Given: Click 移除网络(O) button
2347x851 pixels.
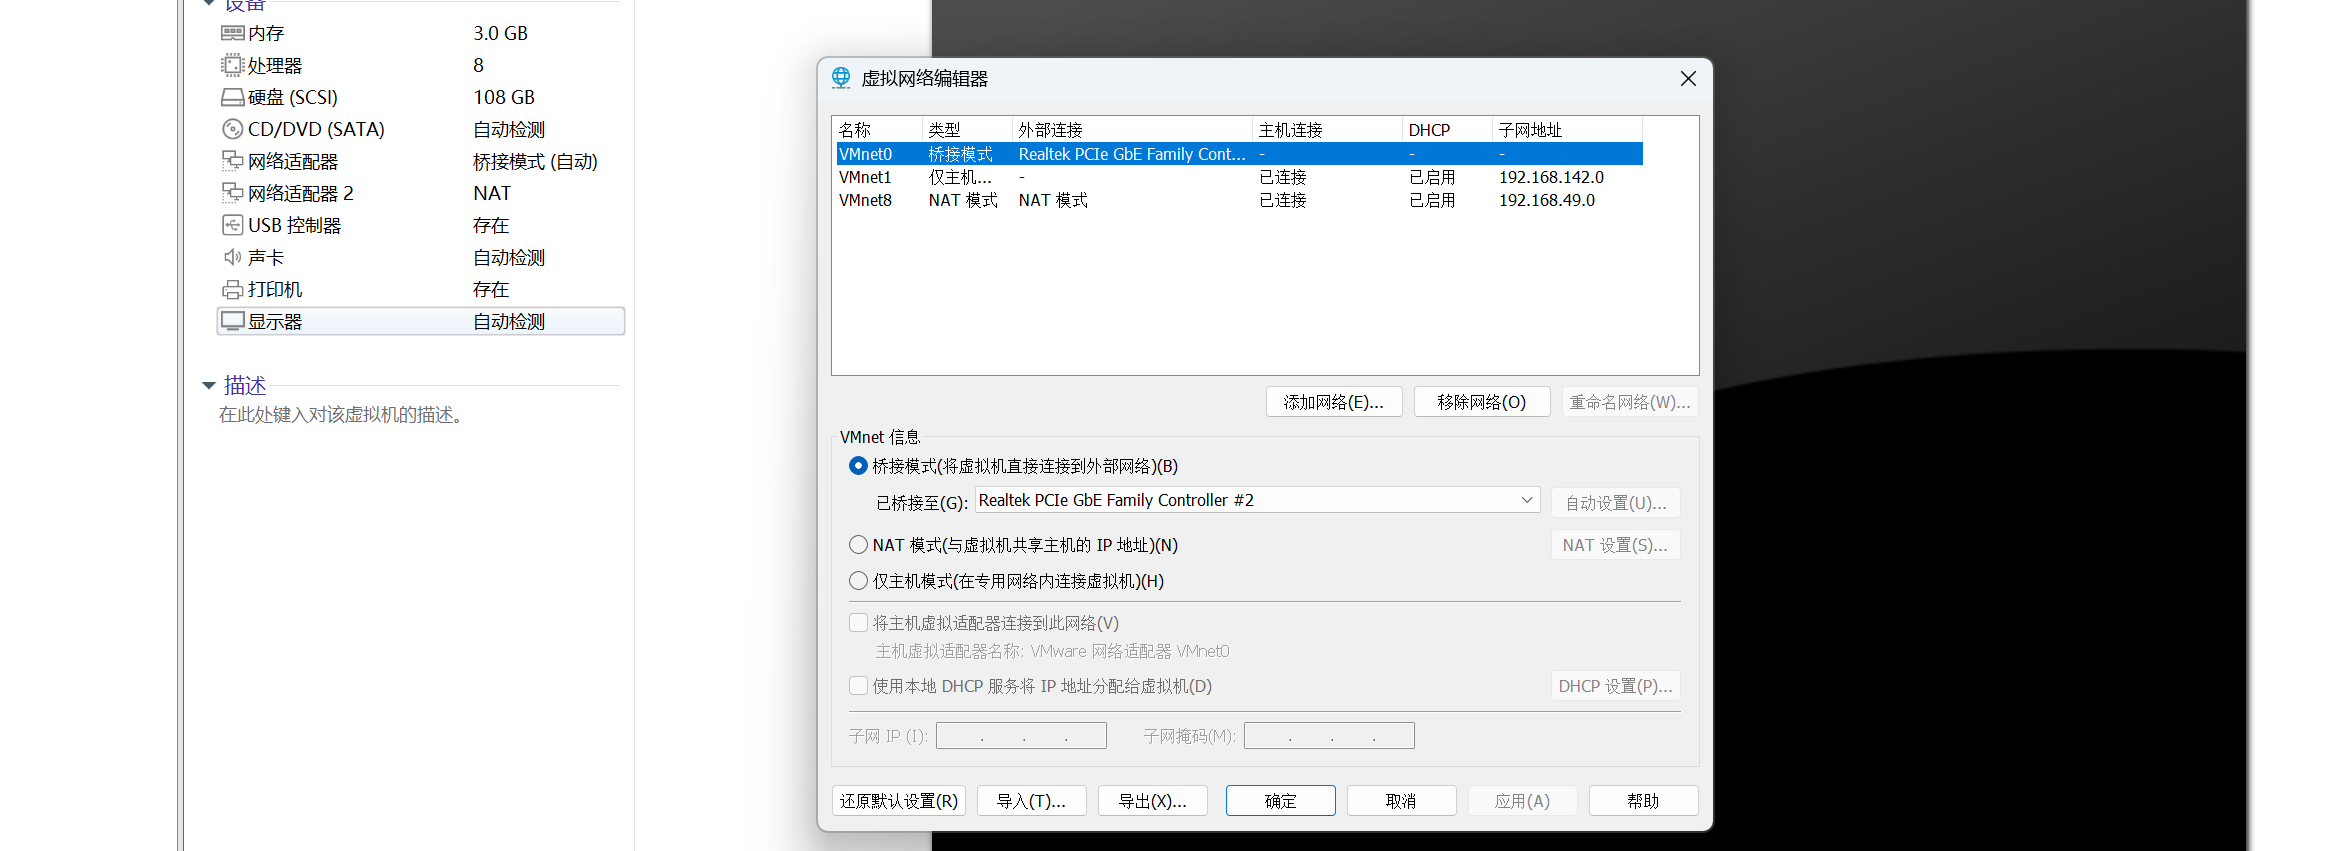Looking at the screenshot, I should pyautogui.click(x=1482, y=402).
